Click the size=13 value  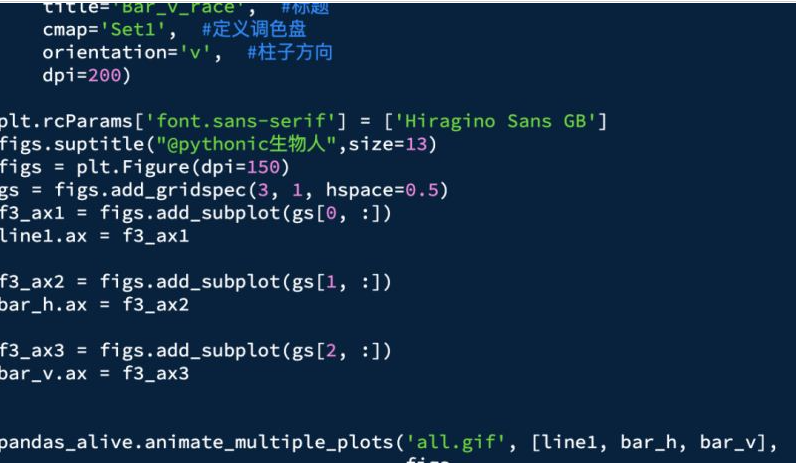pos(387,144)
